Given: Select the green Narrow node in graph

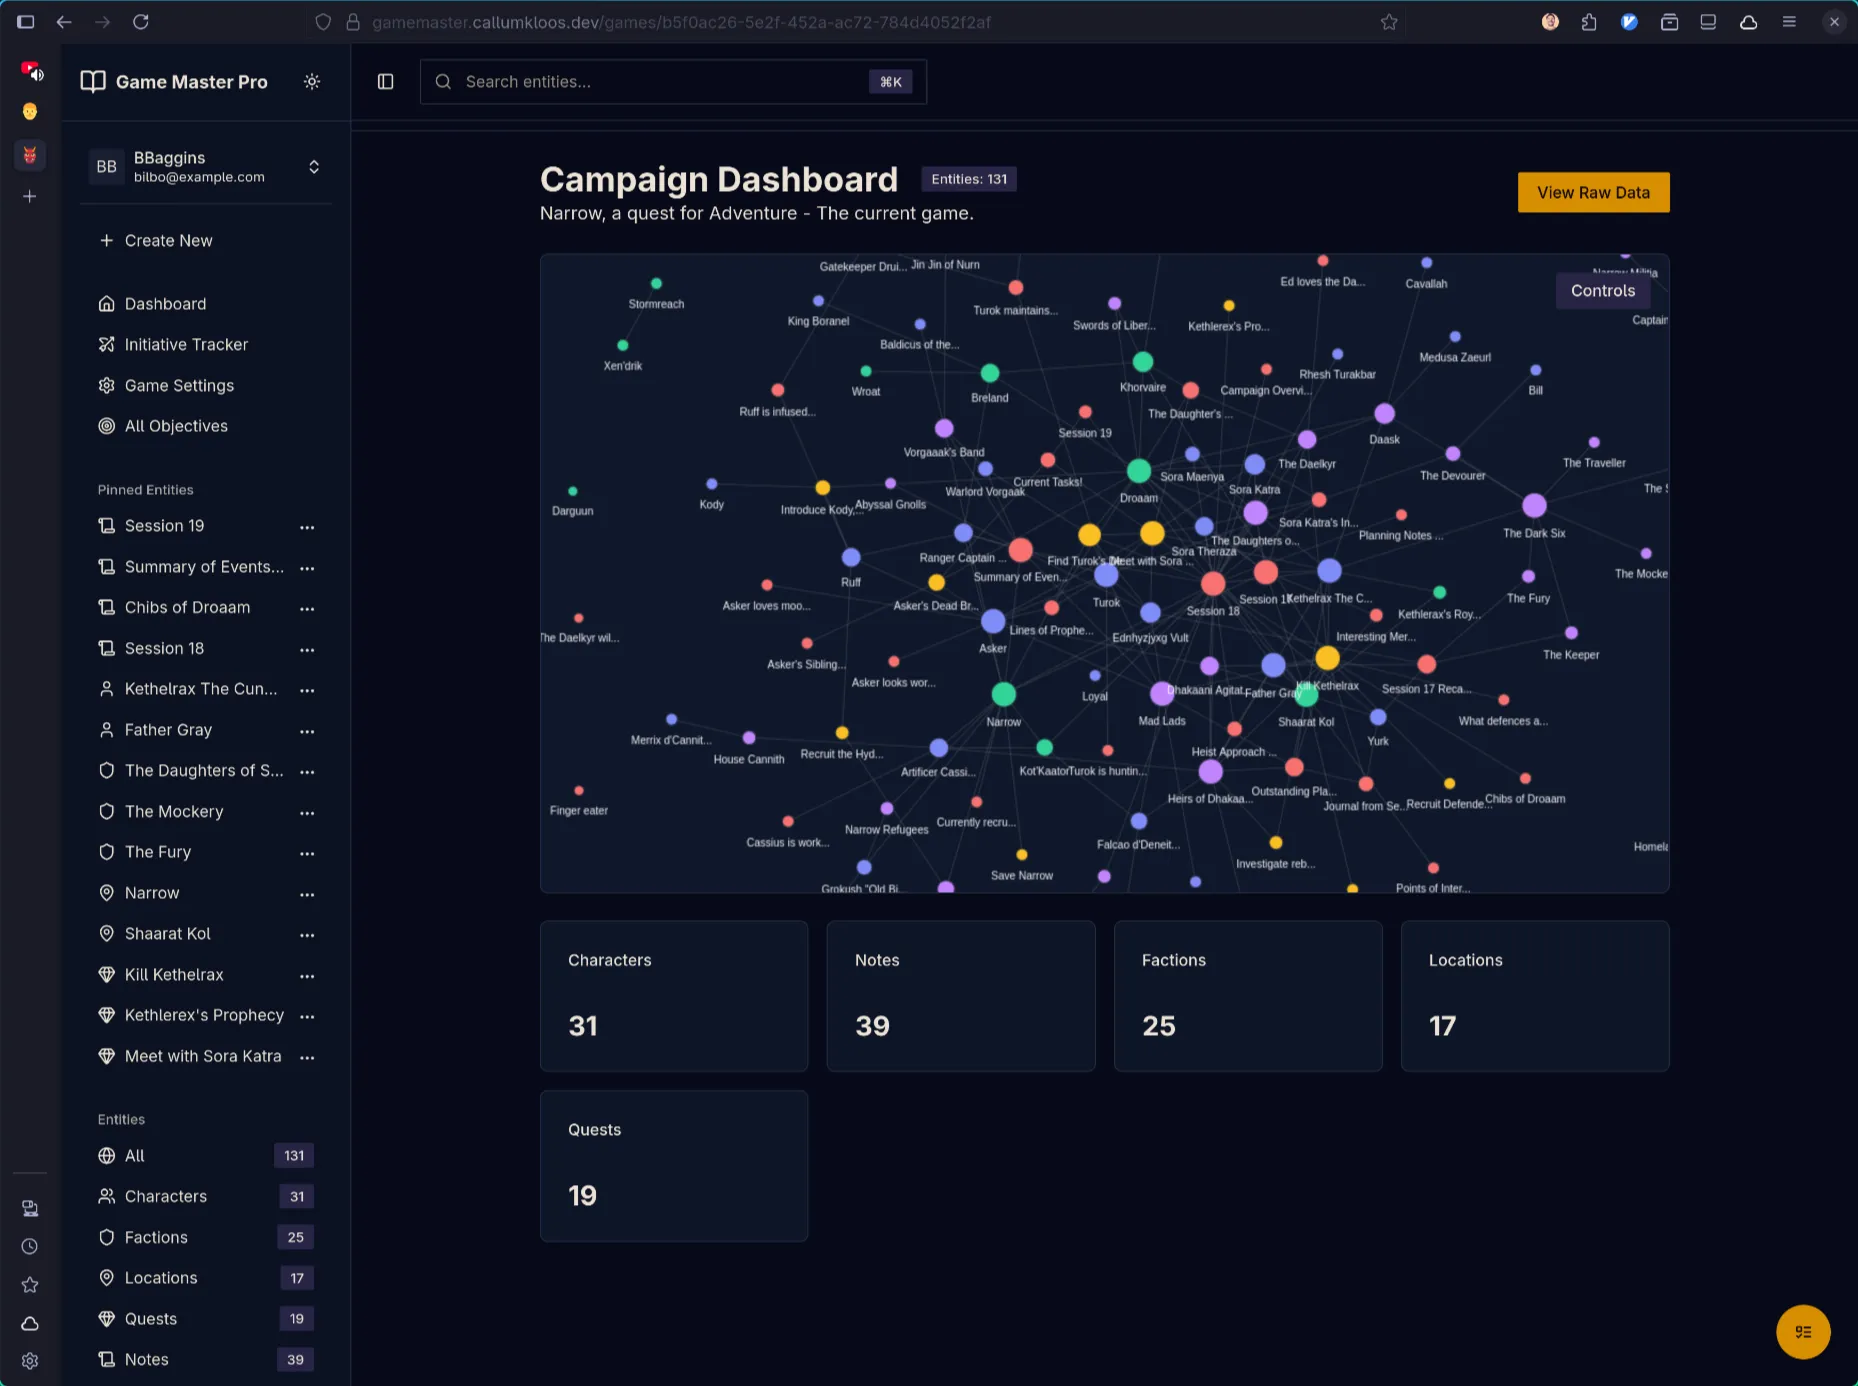Looking at the screenshot, I should (1003, 694).
